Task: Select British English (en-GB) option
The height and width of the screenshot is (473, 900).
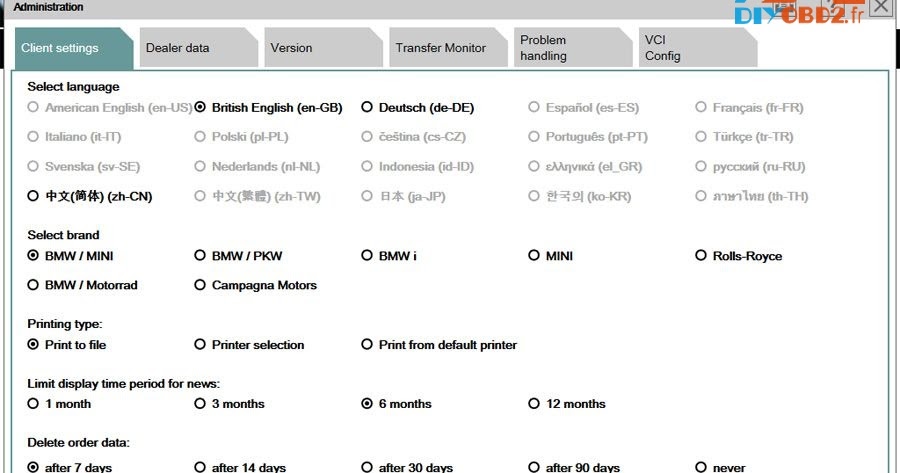Action: [268, 107]
